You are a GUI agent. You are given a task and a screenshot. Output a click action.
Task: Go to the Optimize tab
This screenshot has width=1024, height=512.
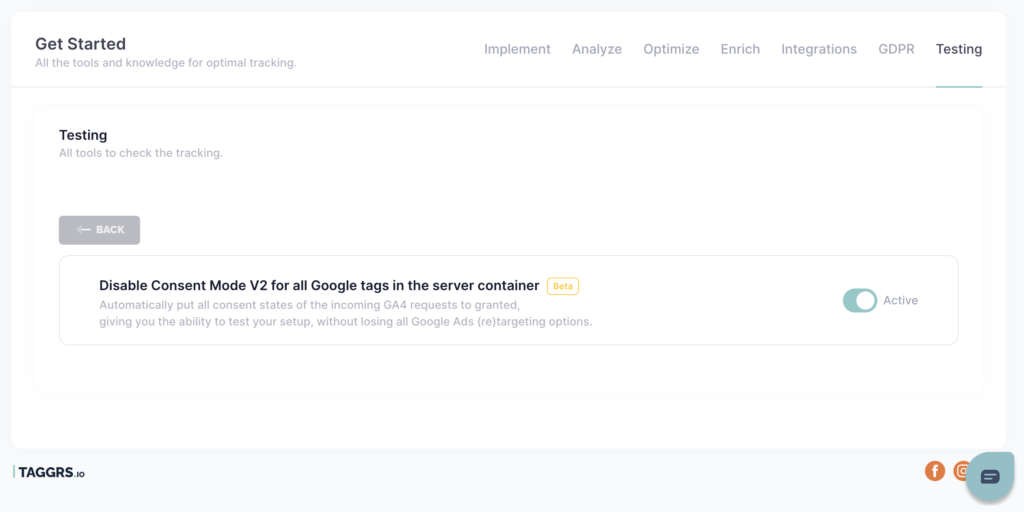[x=671, y=49]
